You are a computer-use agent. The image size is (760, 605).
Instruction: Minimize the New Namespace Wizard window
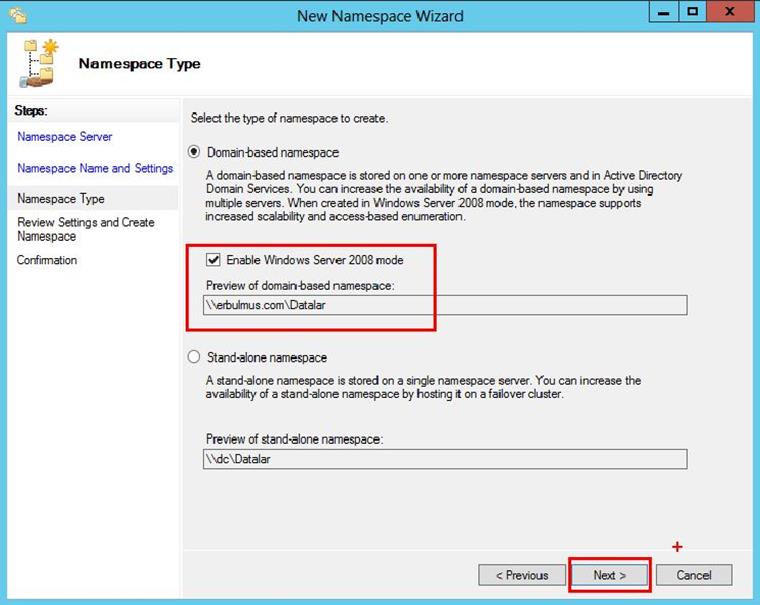coord(664,12)
